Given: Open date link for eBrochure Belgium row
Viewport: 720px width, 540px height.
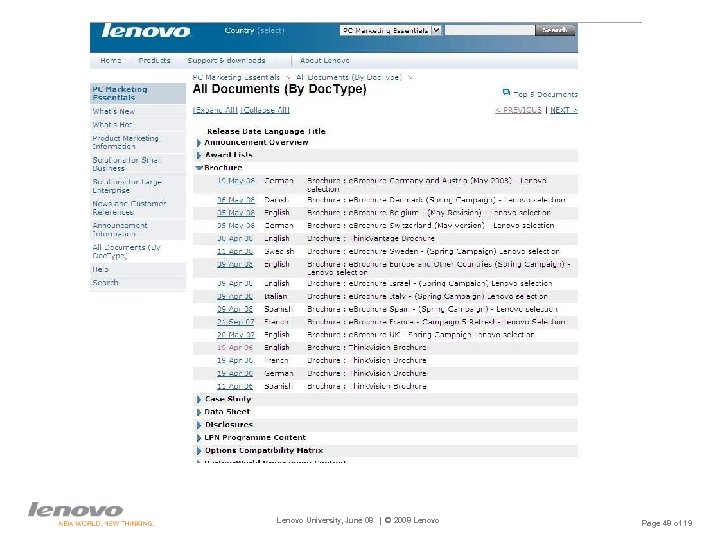Looking at the screenshot, I should tap(236, 213).
